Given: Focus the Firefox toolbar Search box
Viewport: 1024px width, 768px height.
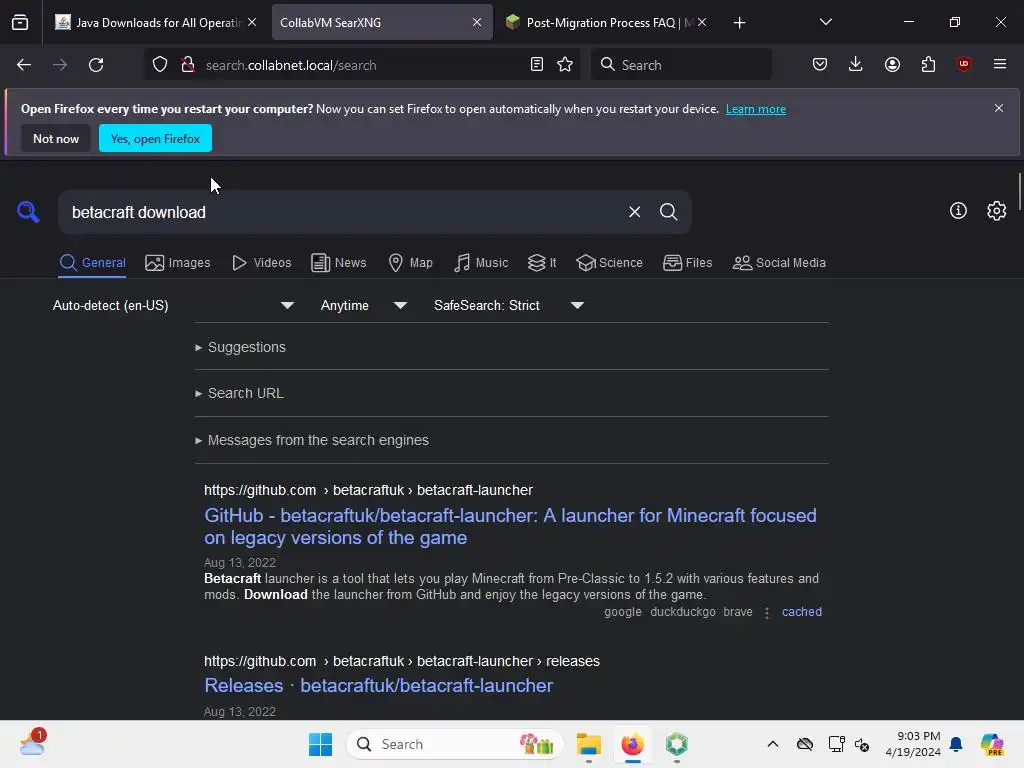Looking at the screenshot, I should coord(681,65).
